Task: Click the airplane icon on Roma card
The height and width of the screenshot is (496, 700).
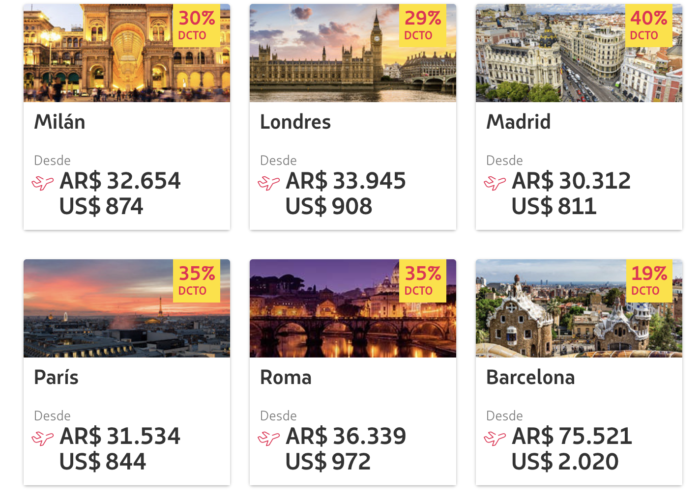Action: click(269, 438)
